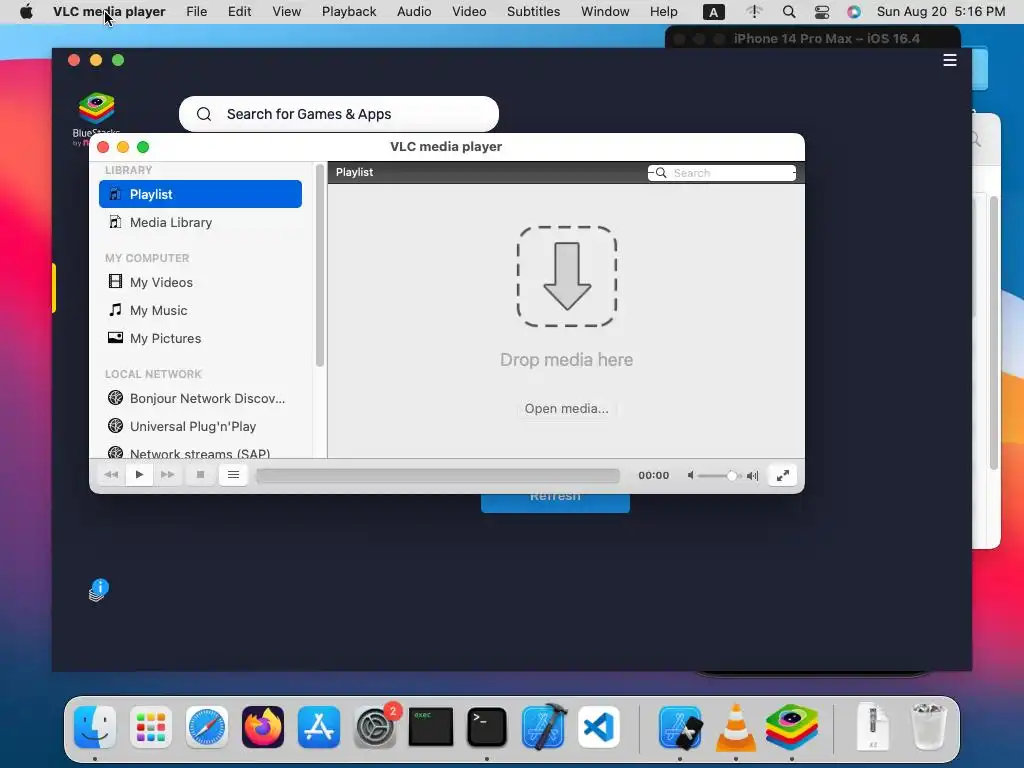
Task: Open the Edit menu
Action: pos(240,12)
